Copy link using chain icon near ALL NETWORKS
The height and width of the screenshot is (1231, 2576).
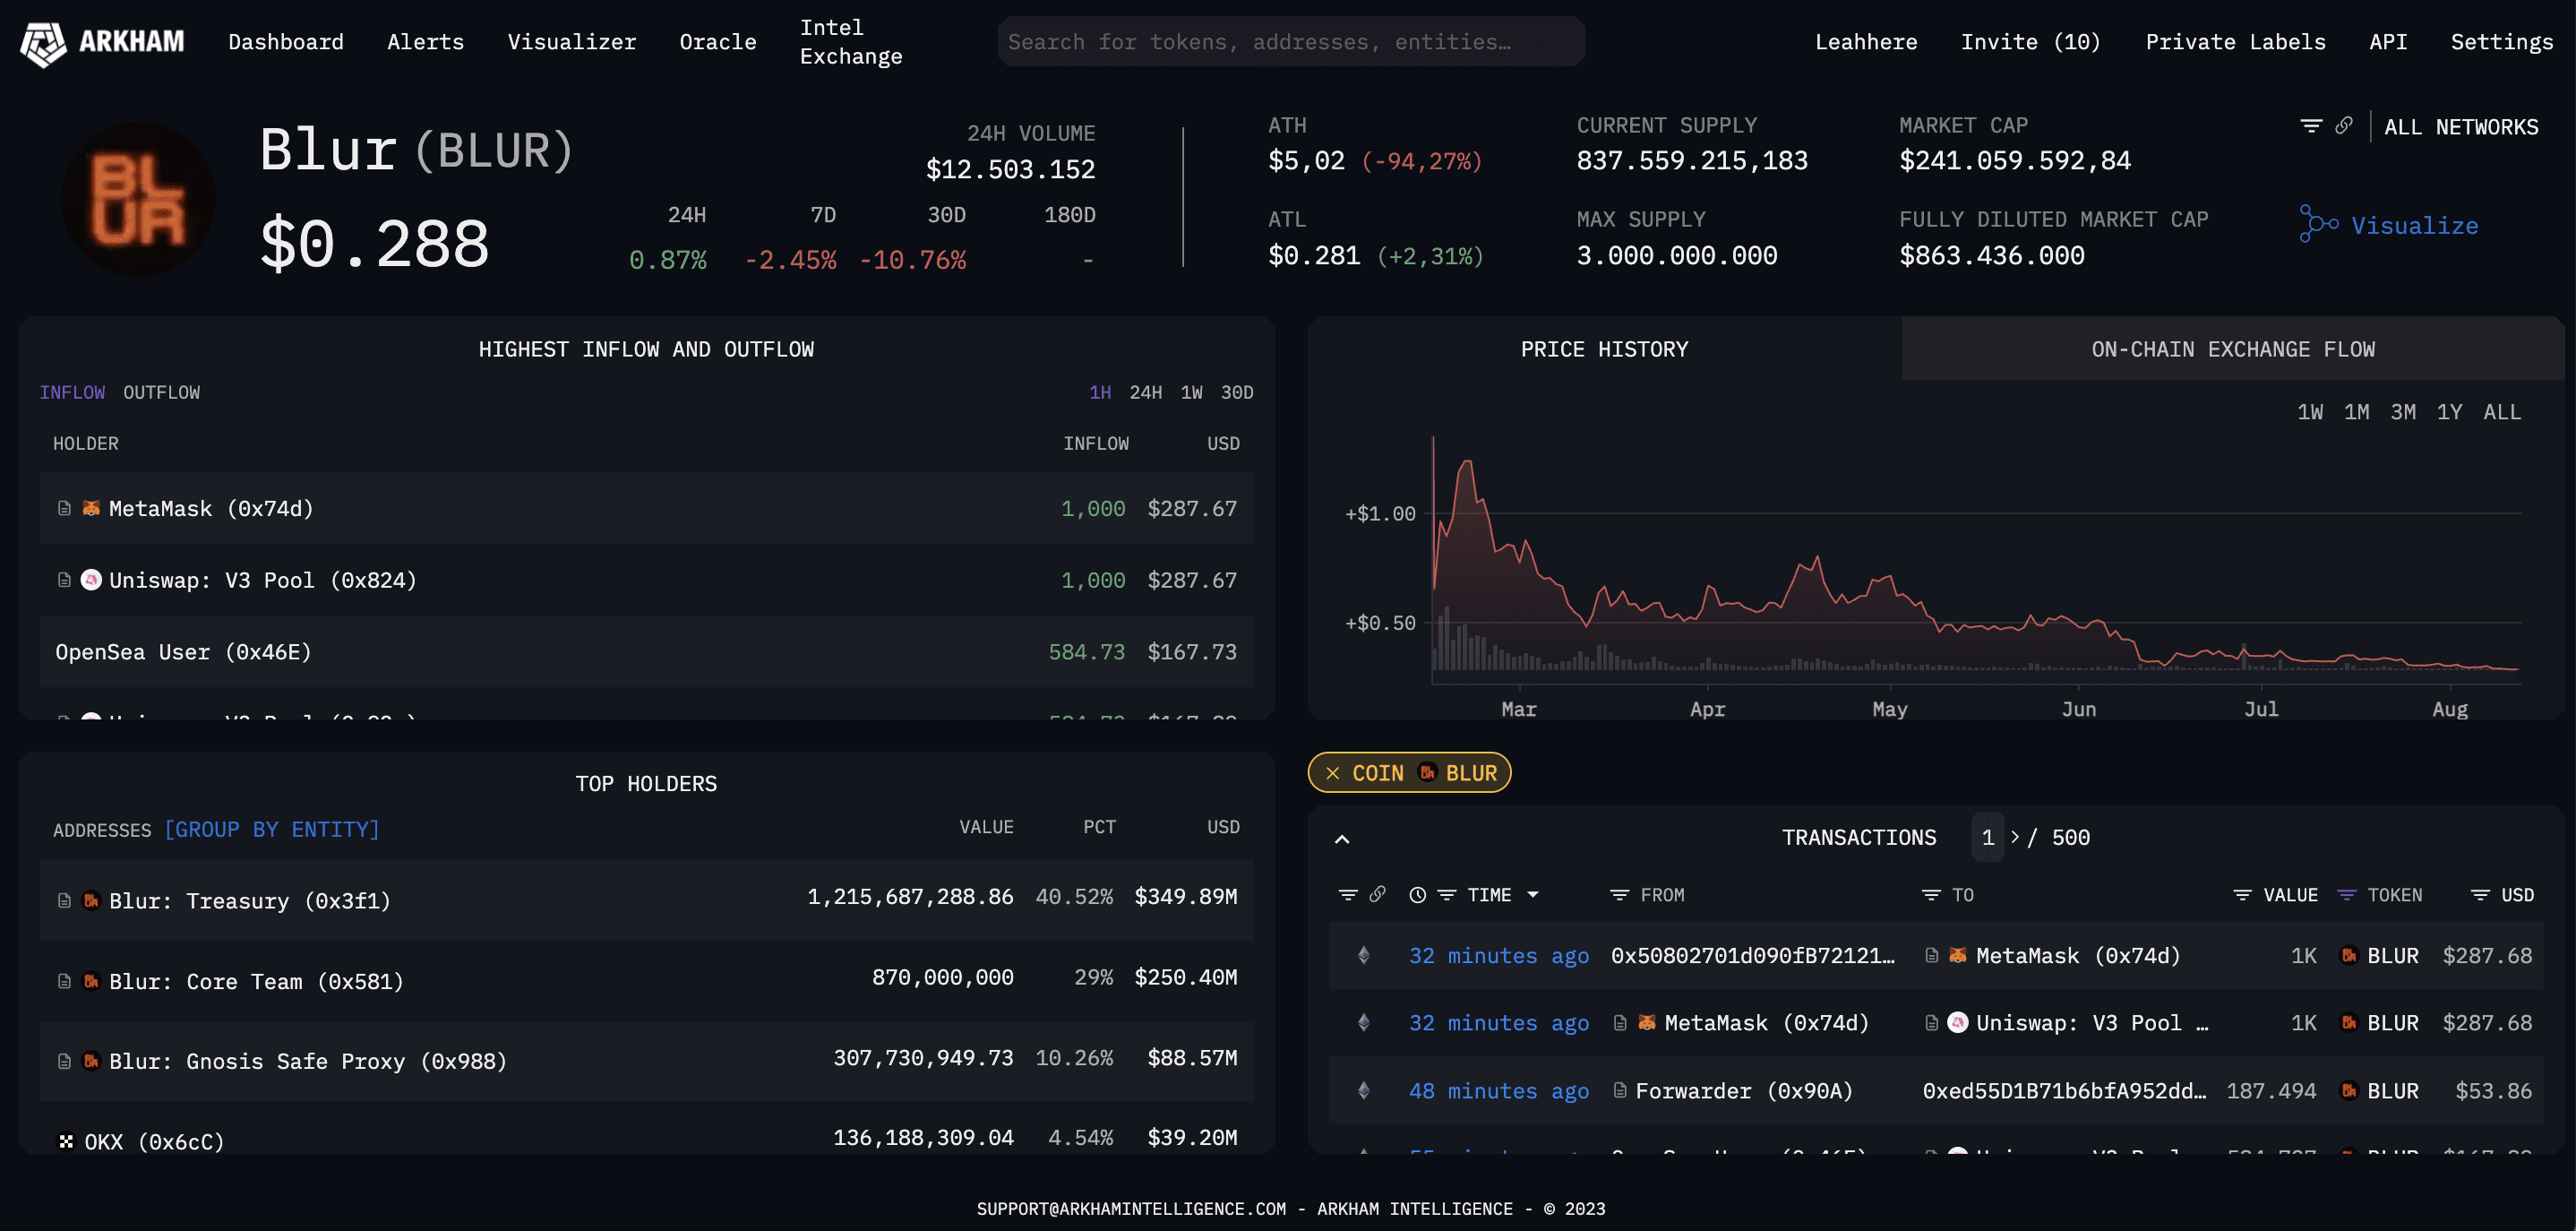[x=2343, y=126]
